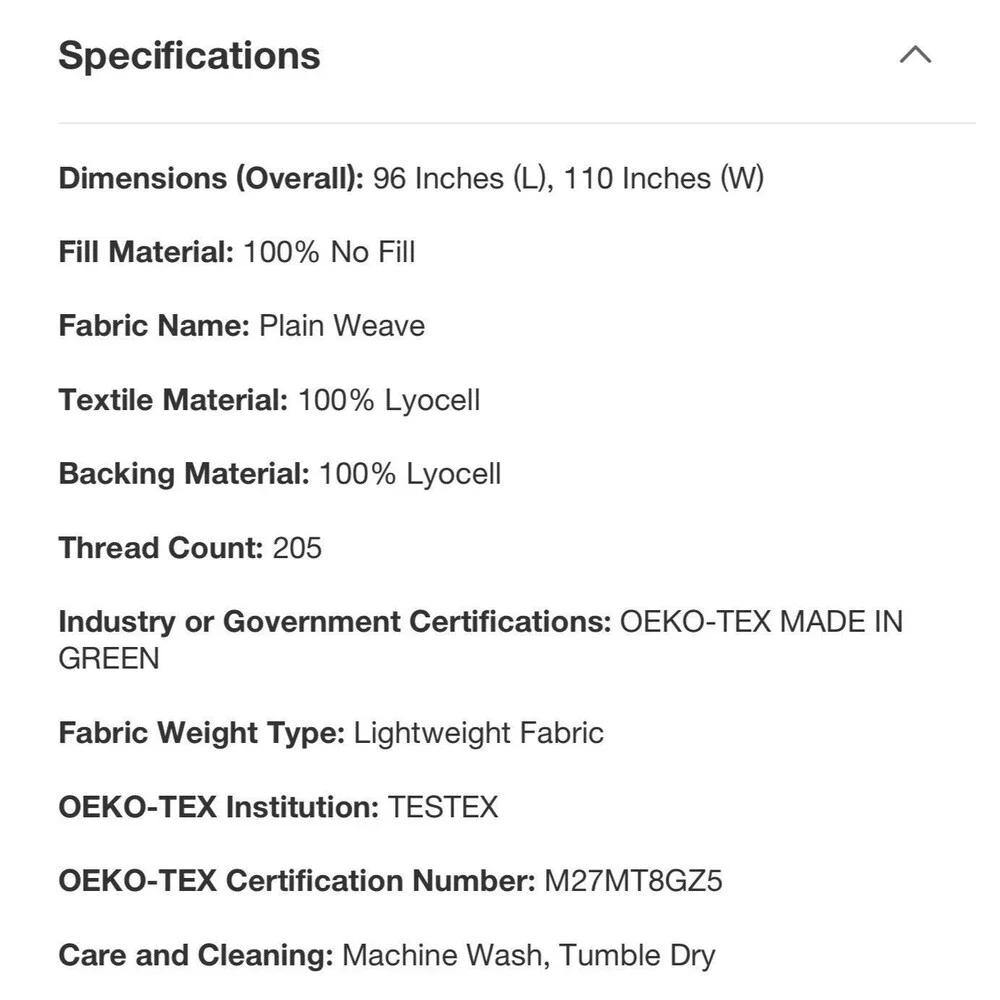Click the Machine Wash, Tumble Dry value
Screen dimensions: 1000x1000
529,955
